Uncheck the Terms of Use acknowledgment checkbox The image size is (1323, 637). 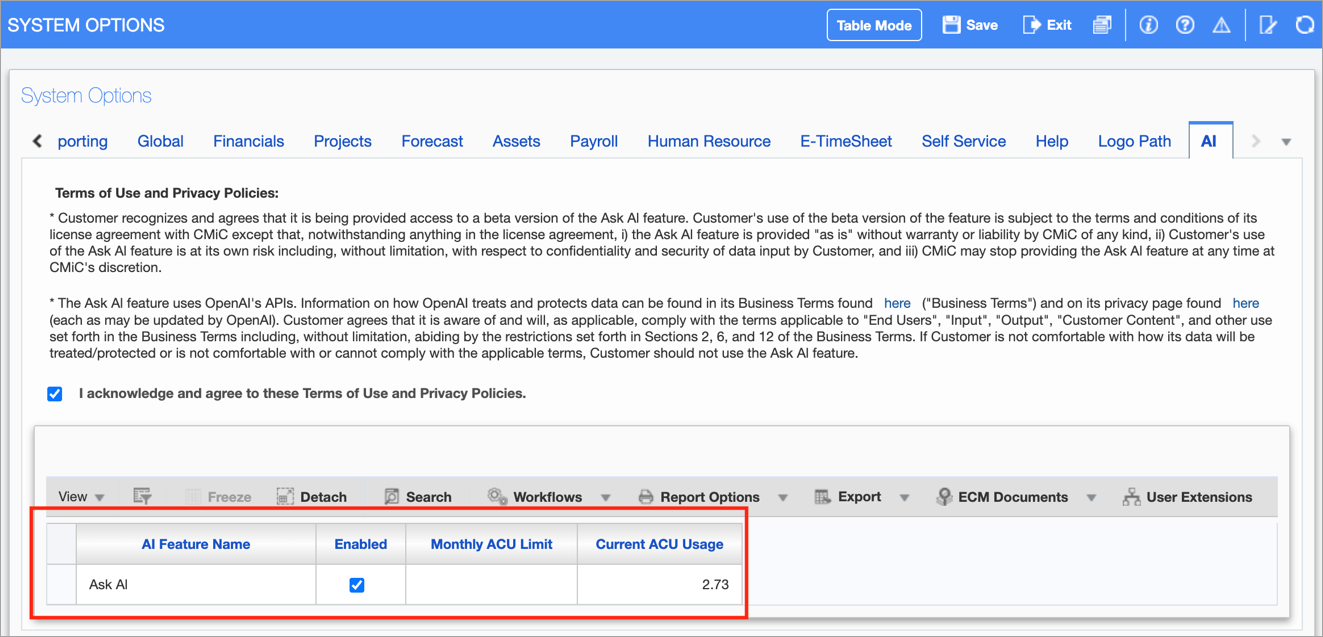click(x=55, y=394)
